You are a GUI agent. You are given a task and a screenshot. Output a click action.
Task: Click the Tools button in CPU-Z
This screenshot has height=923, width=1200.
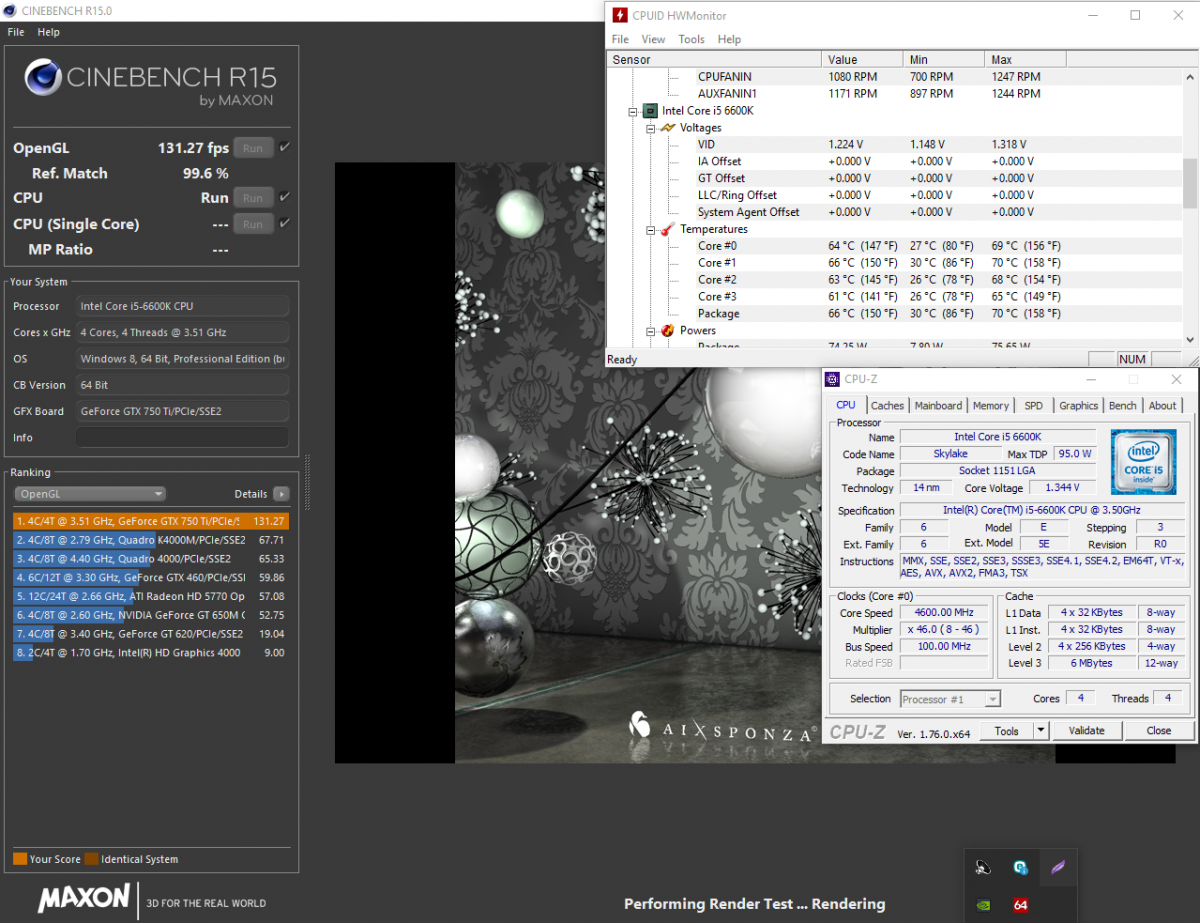click(1006, 731)
